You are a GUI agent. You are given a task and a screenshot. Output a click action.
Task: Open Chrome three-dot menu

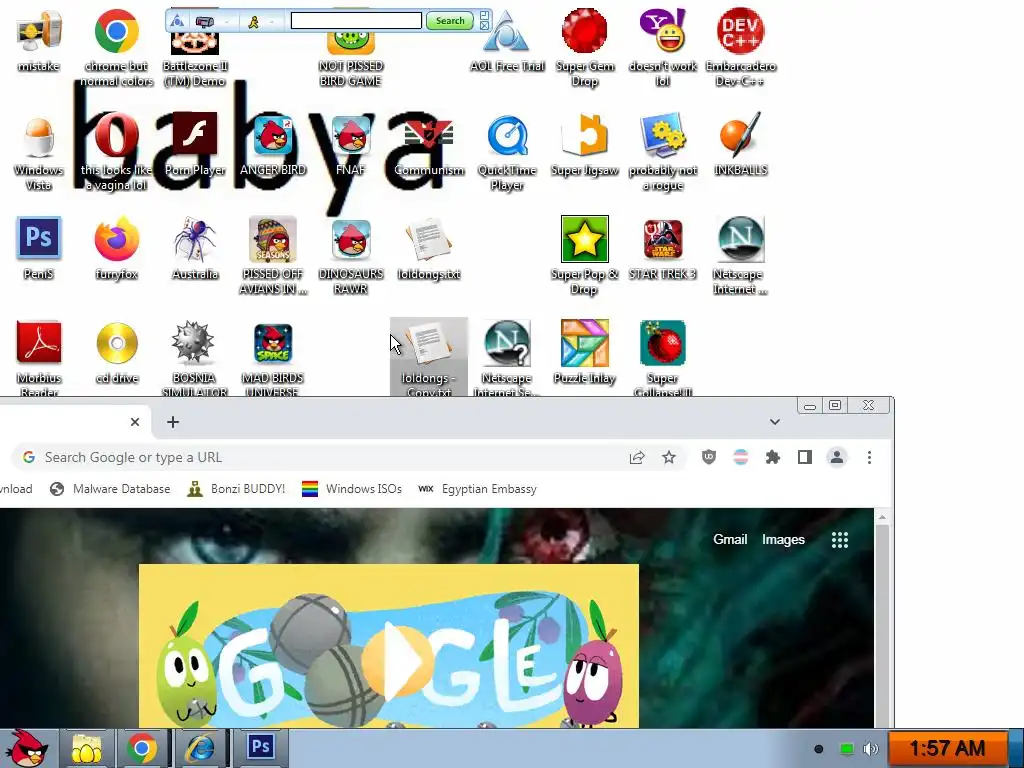[869, 457]
